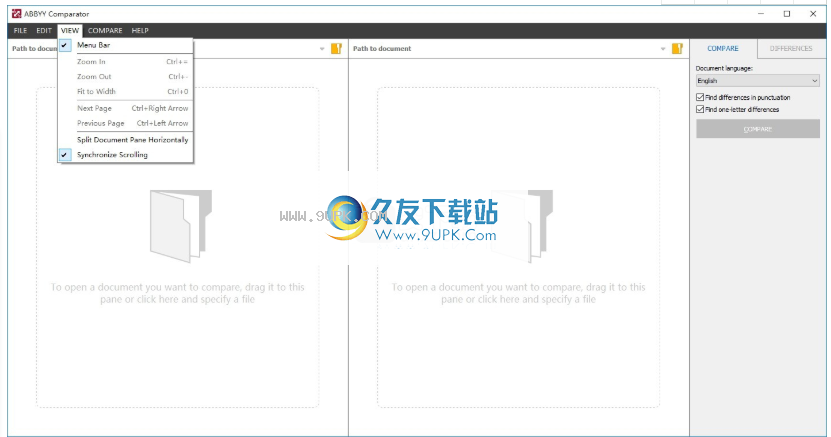Open the Document language dropdown
Image resolution: width=831 pixels, height=437 pixels.
(x=757, y=81)
